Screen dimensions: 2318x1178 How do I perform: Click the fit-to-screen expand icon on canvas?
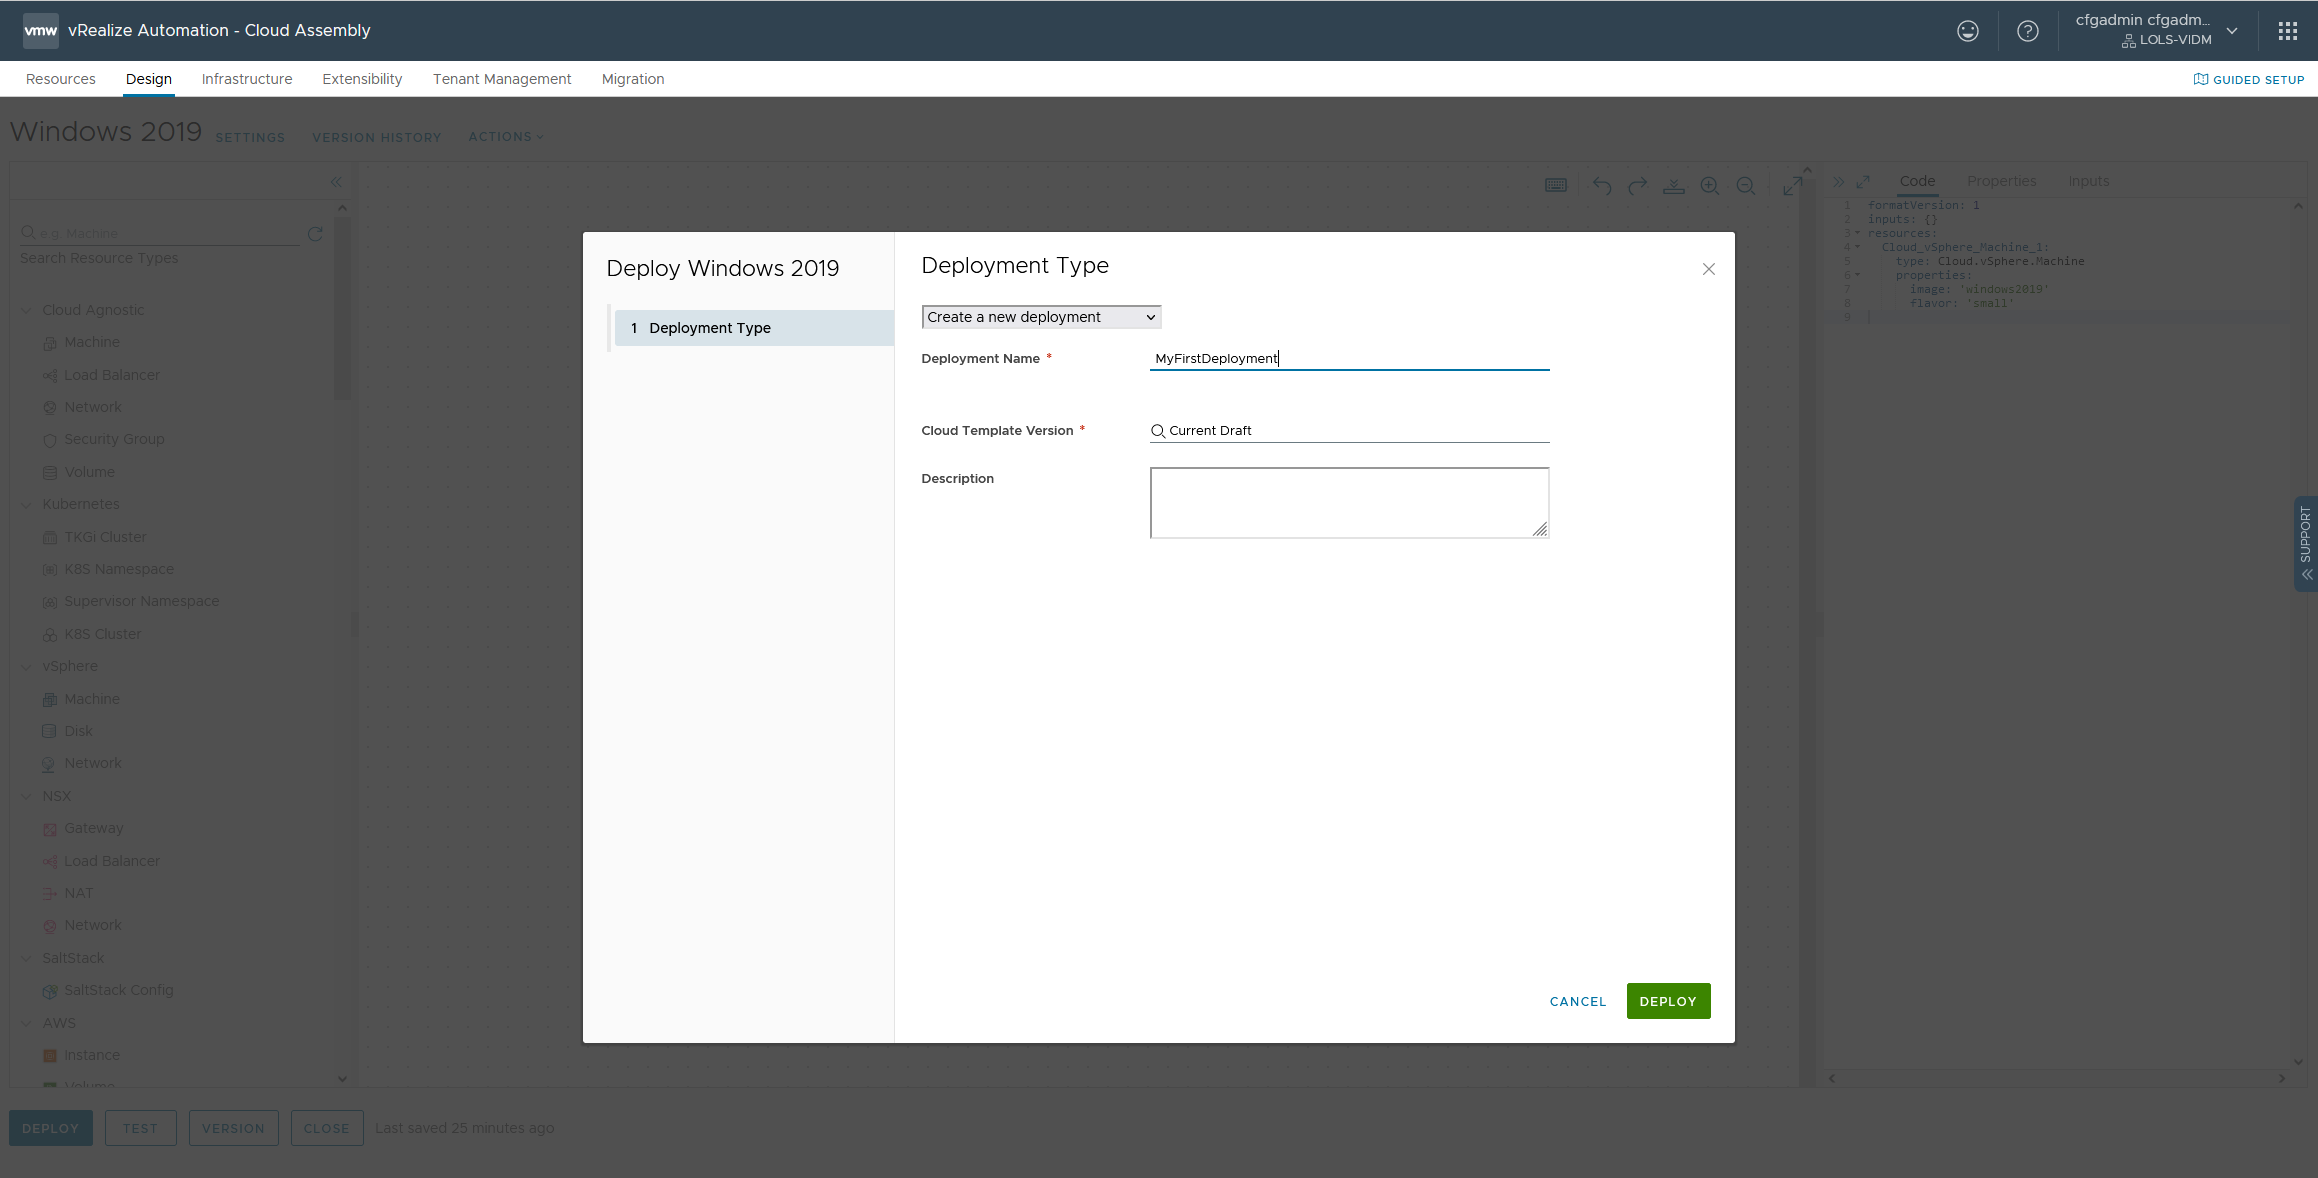pyautogui.click(x=1792, y=185)
